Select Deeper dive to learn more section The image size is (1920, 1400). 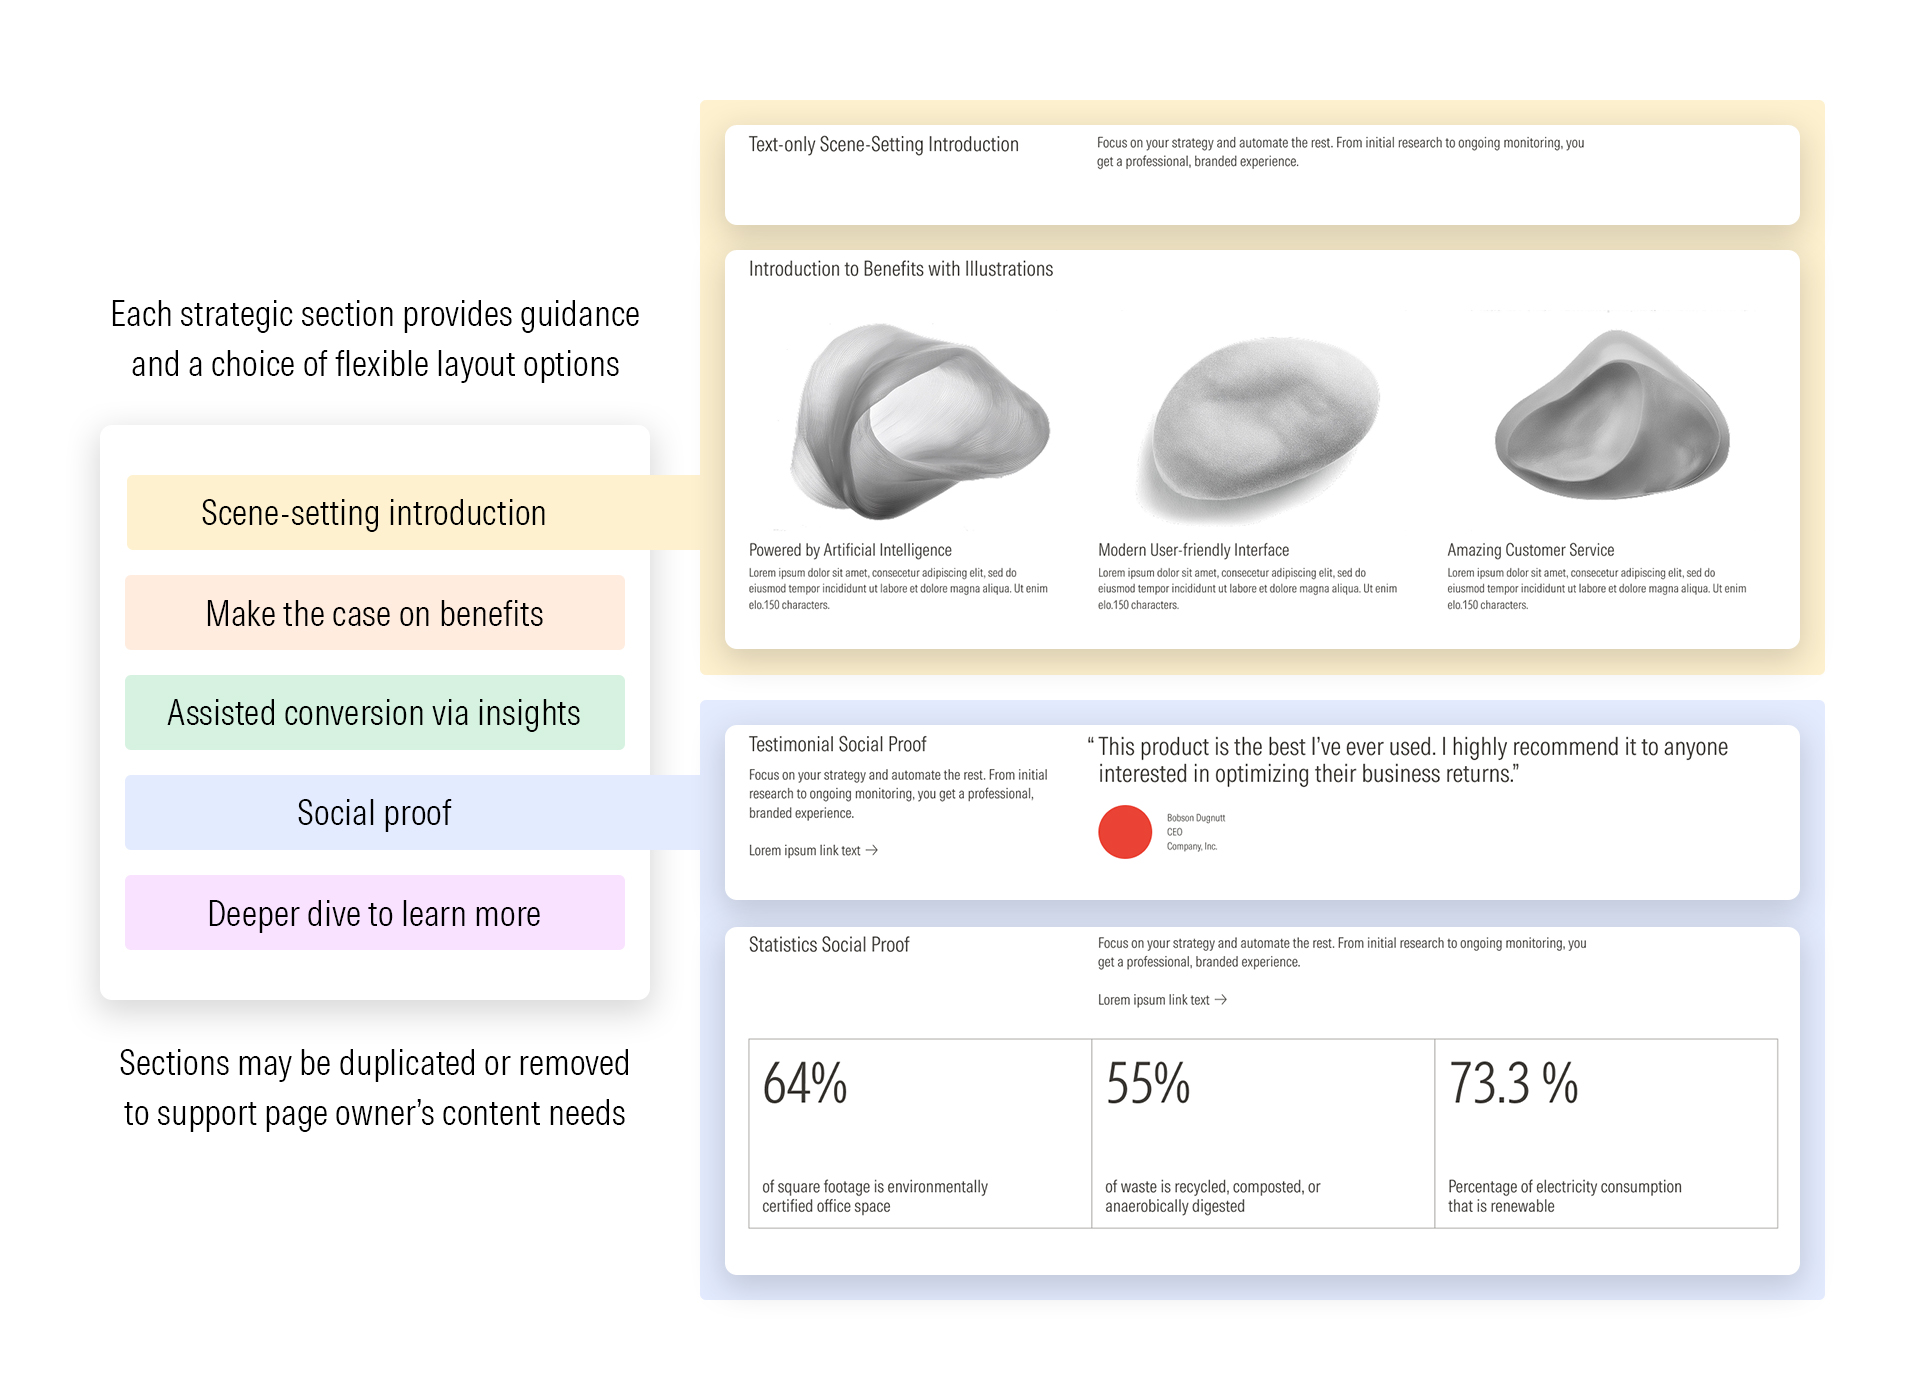coord(374,913)
